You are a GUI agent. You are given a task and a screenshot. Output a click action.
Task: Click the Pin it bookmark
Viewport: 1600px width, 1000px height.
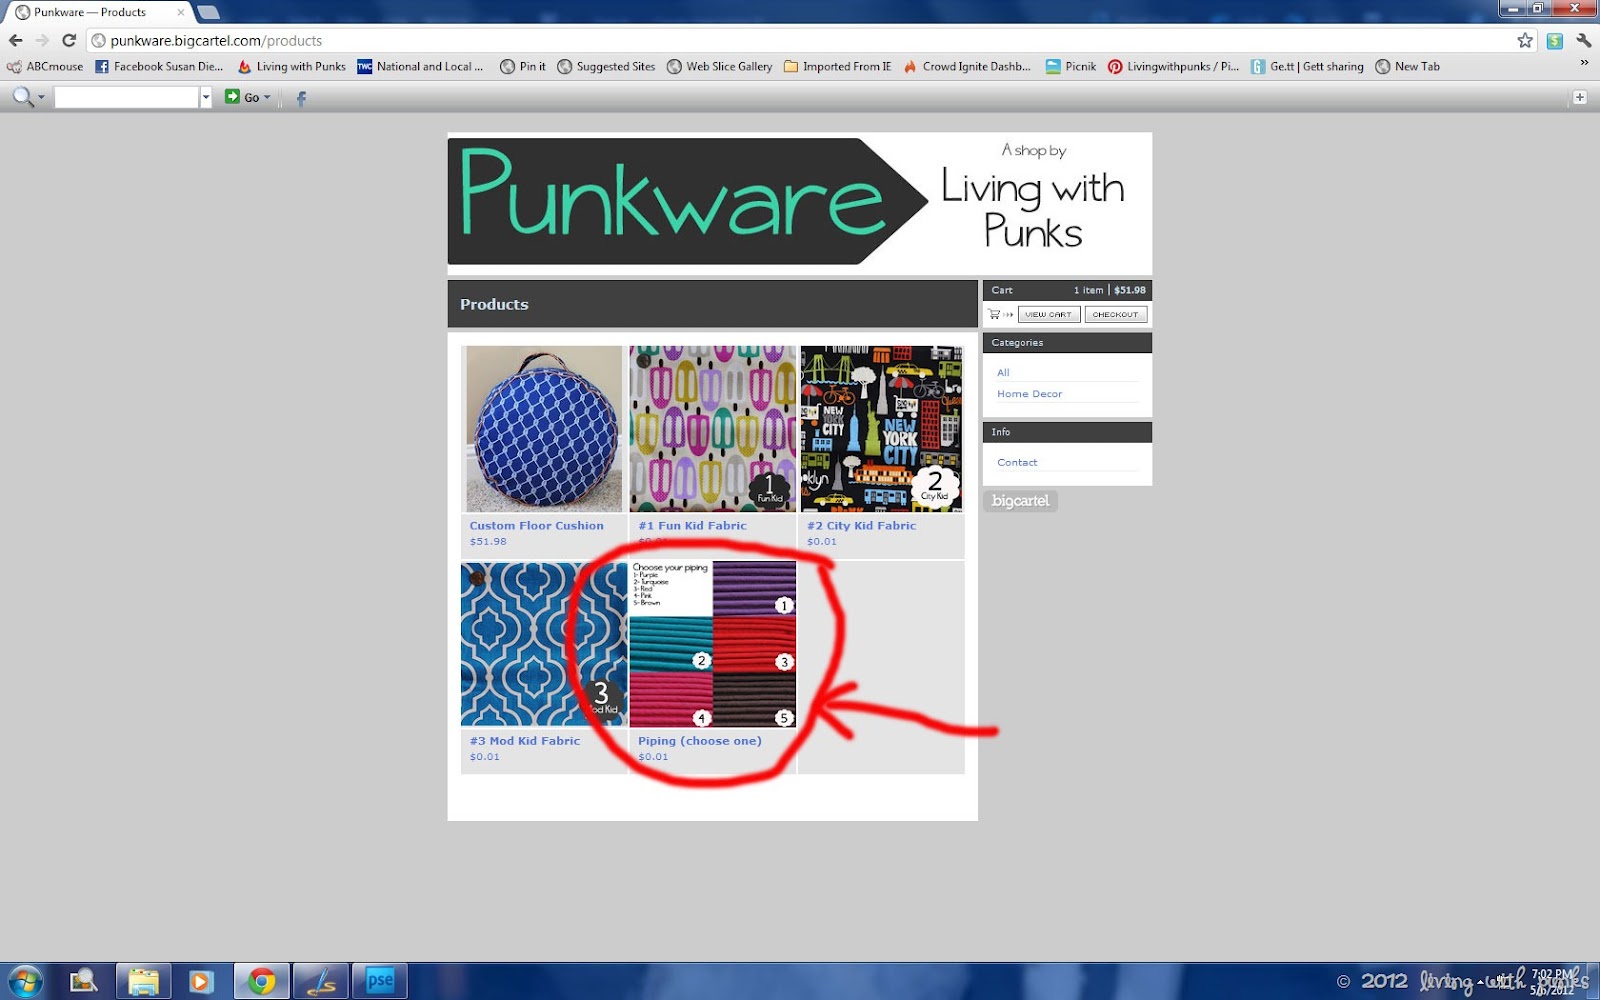[x=523, y=67]
